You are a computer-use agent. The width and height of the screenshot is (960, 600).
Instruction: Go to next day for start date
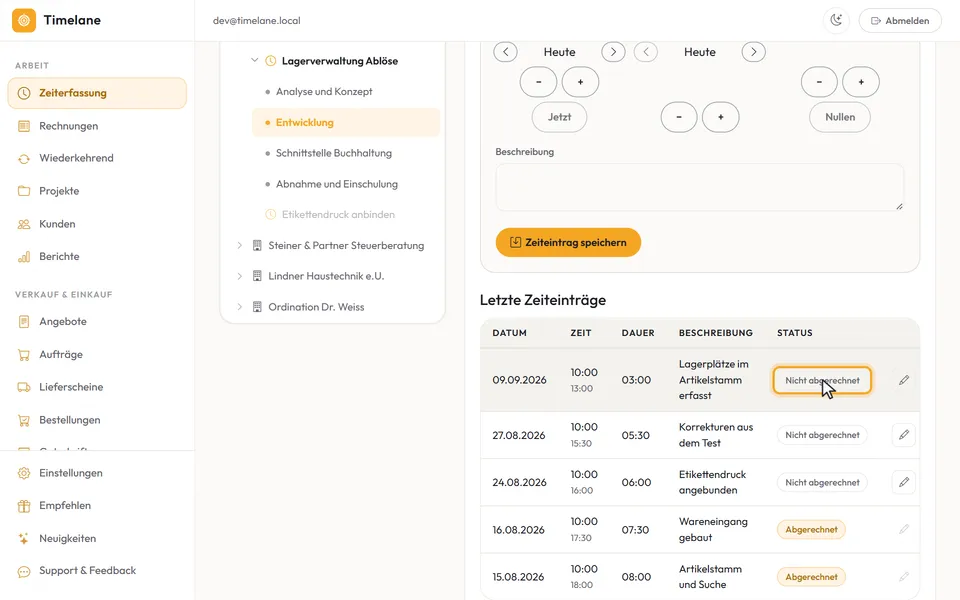click(613, 52)
